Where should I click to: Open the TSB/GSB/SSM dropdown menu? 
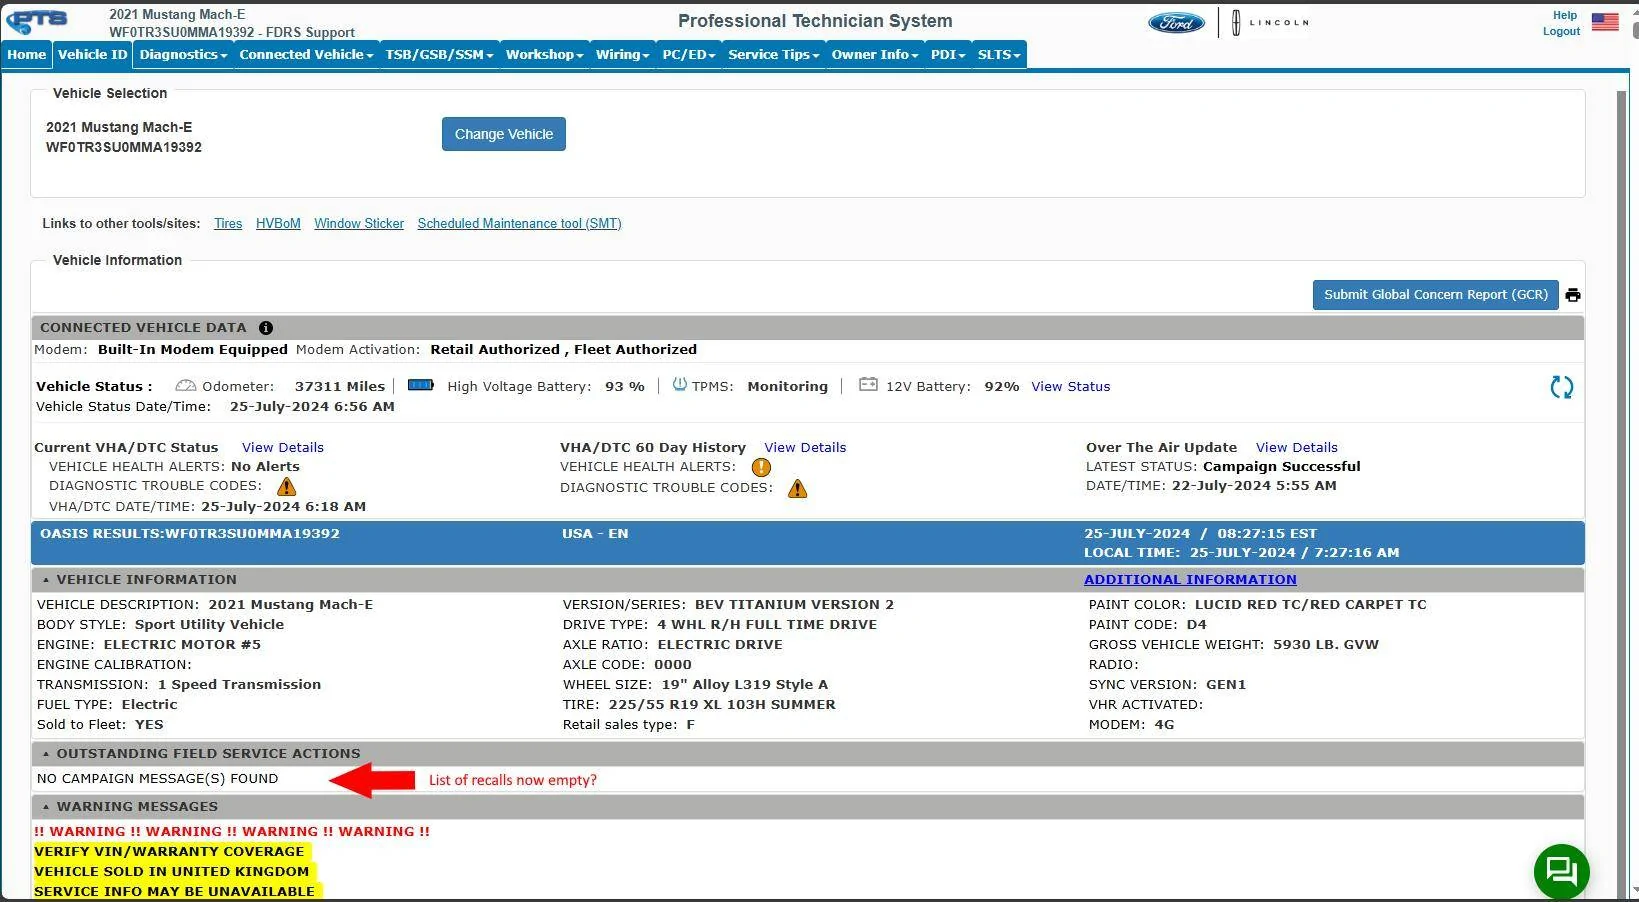tap(439, 55)
